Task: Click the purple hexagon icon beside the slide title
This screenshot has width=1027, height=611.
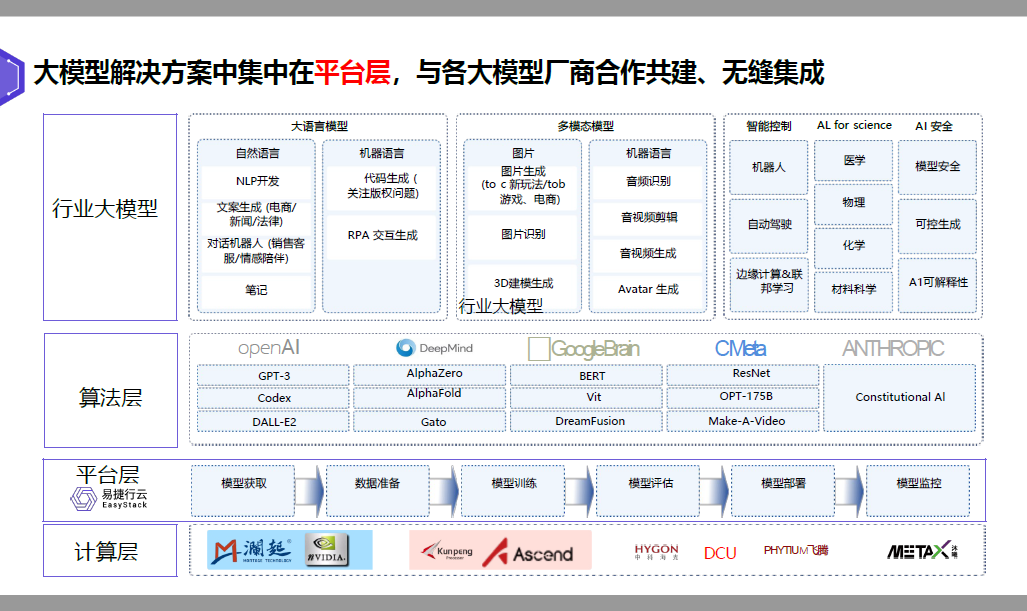Action: 11,77
